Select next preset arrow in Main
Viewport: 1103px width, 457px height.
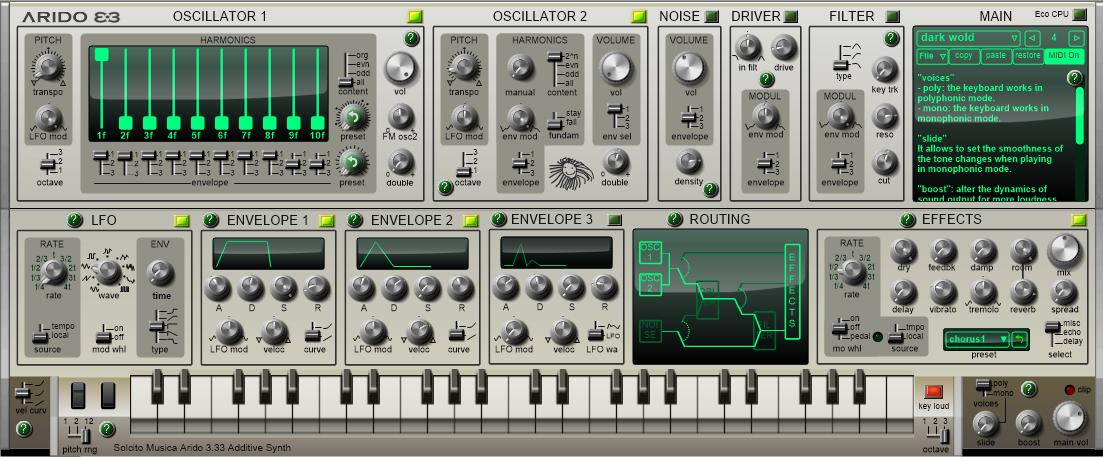(1076, 38)
